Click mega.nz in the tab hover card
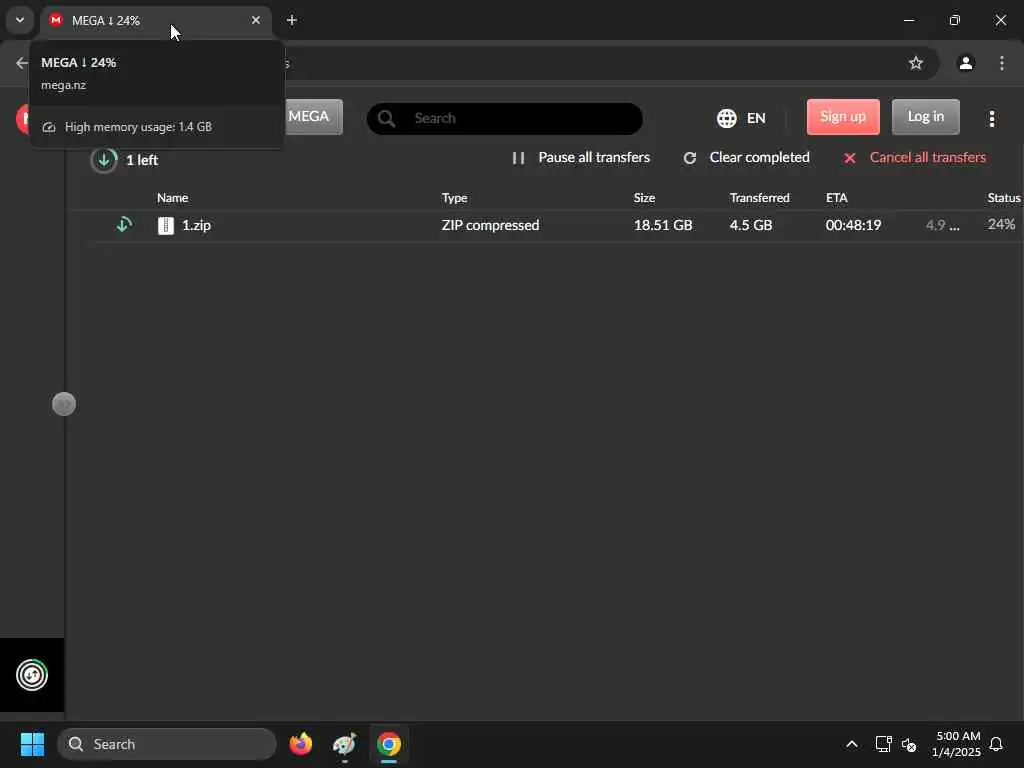This screenshot has width=1024, height=768. 63,85
